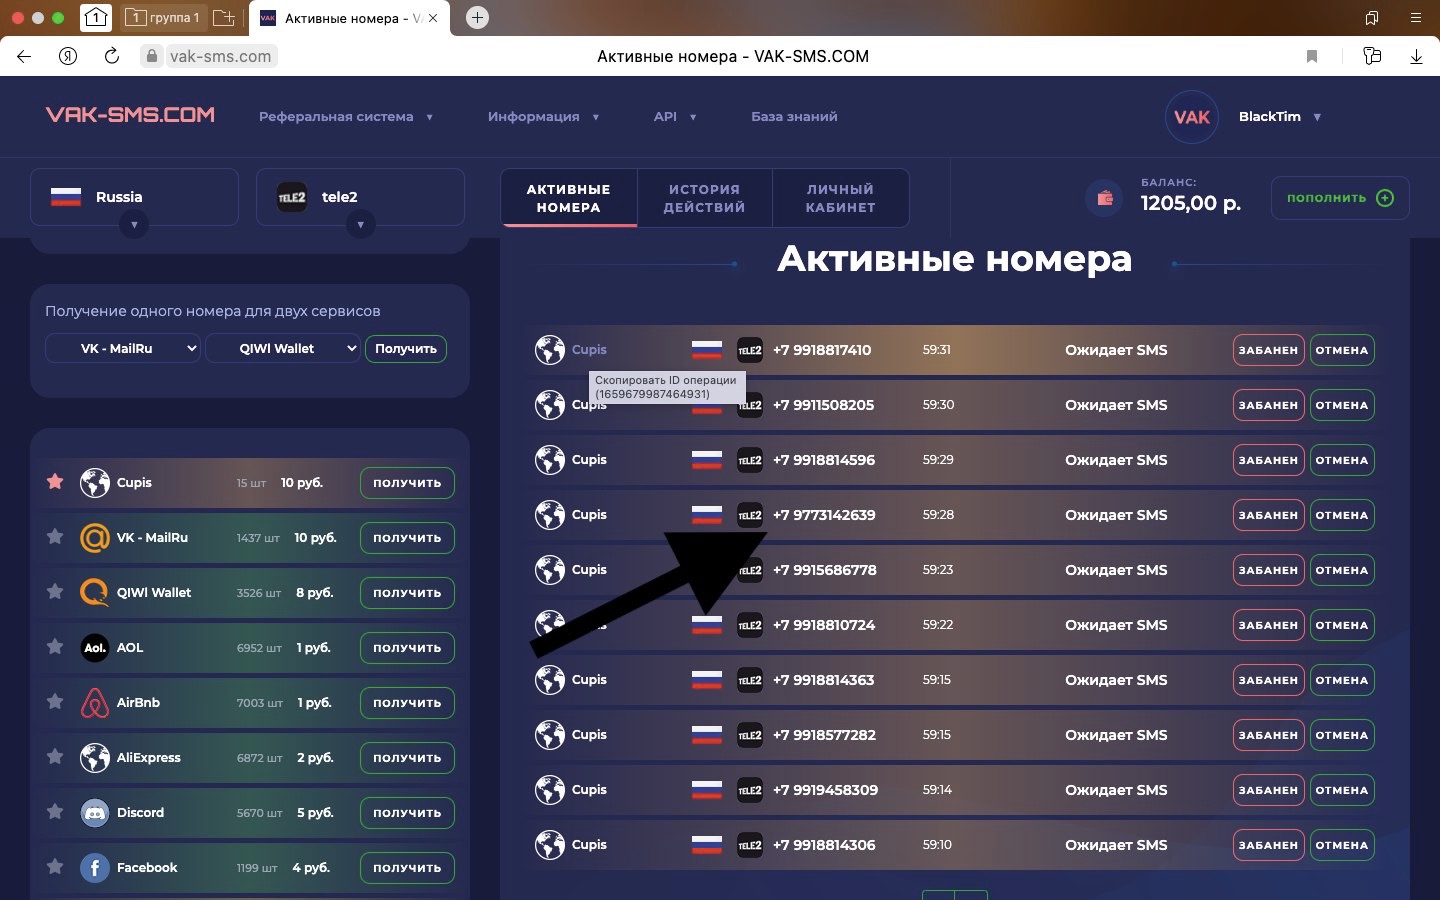The width and height of the screenshot is (1440, 900).
Task: Expand BlackTim user account menu
Action: 1280,117
